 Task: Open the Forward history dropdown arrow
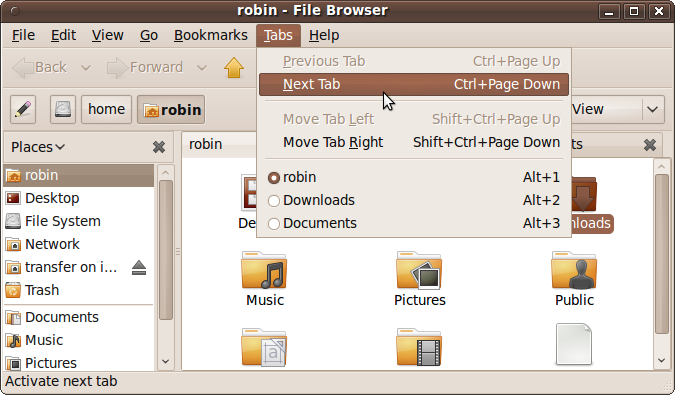[x=202, y=68]
